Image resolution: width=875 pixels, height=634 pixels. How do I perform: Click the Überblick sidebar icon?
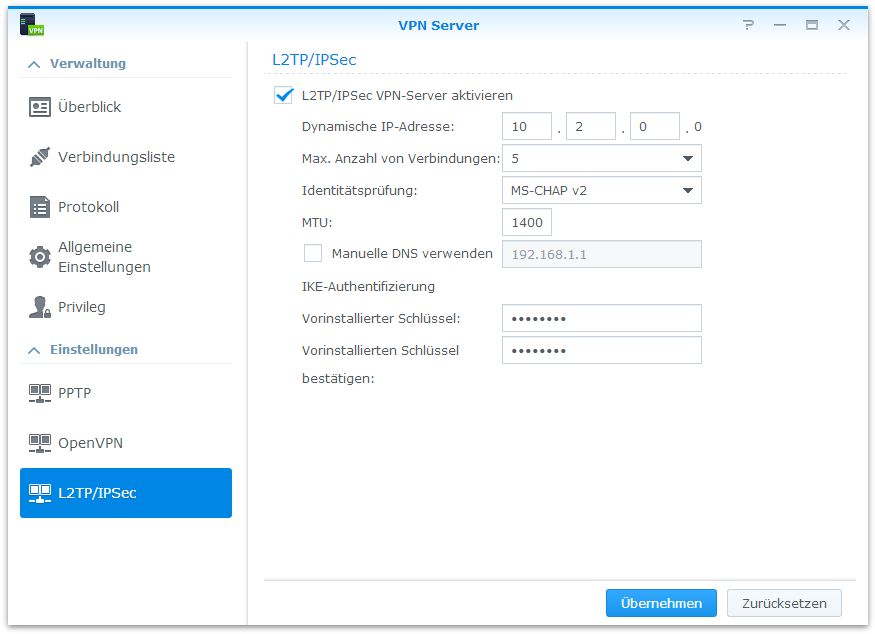click(x=40, y=107)
